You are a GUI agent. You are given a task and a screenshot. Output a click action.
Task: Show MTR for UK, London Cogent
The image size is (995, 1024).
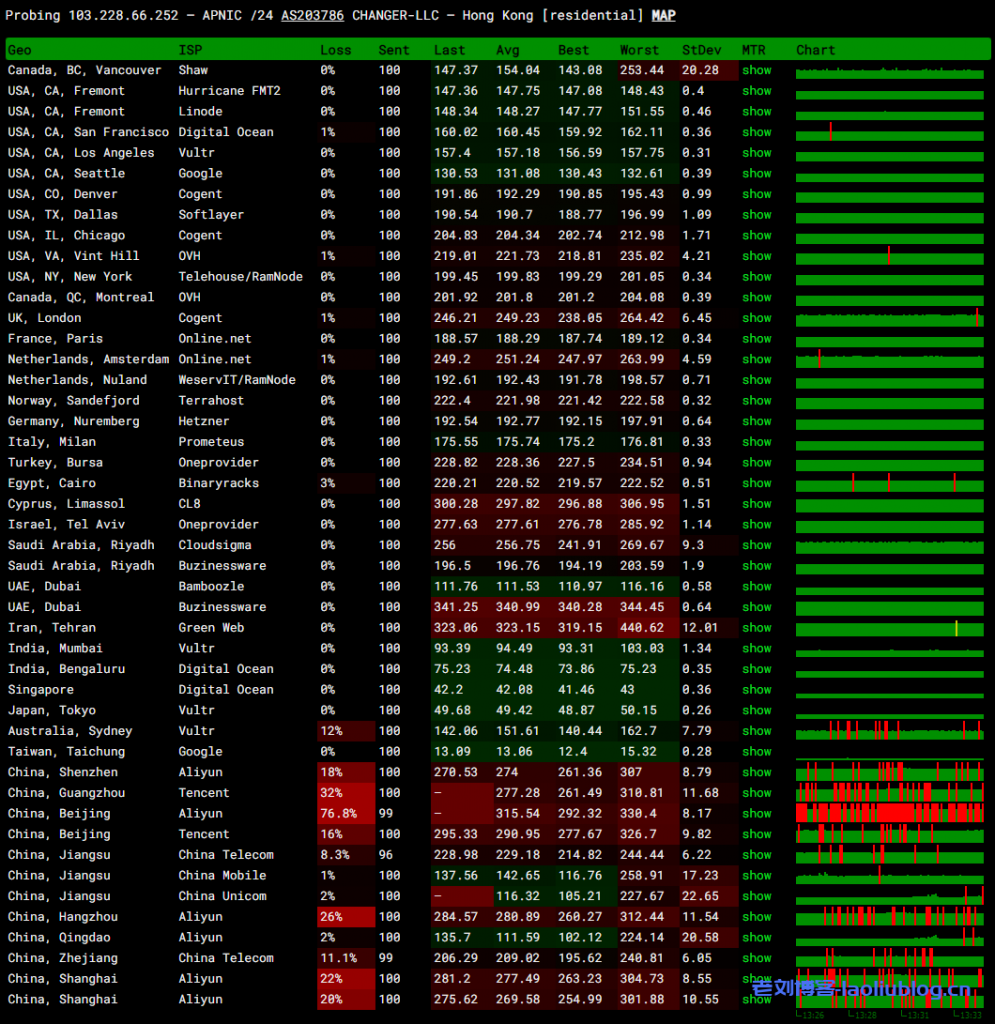coord(756,318)
